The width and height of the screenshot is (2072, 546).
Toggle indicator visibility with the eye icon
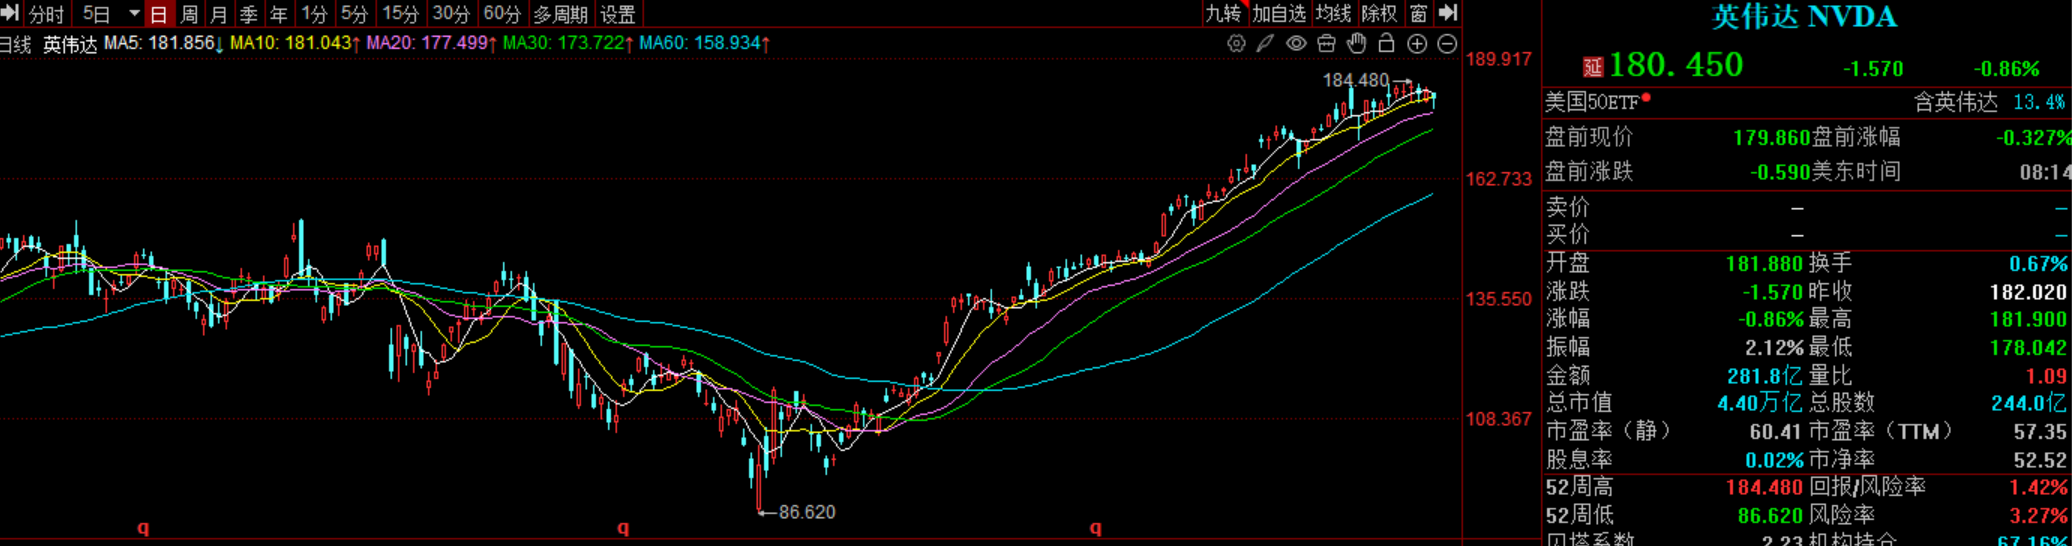(1296, 43)
